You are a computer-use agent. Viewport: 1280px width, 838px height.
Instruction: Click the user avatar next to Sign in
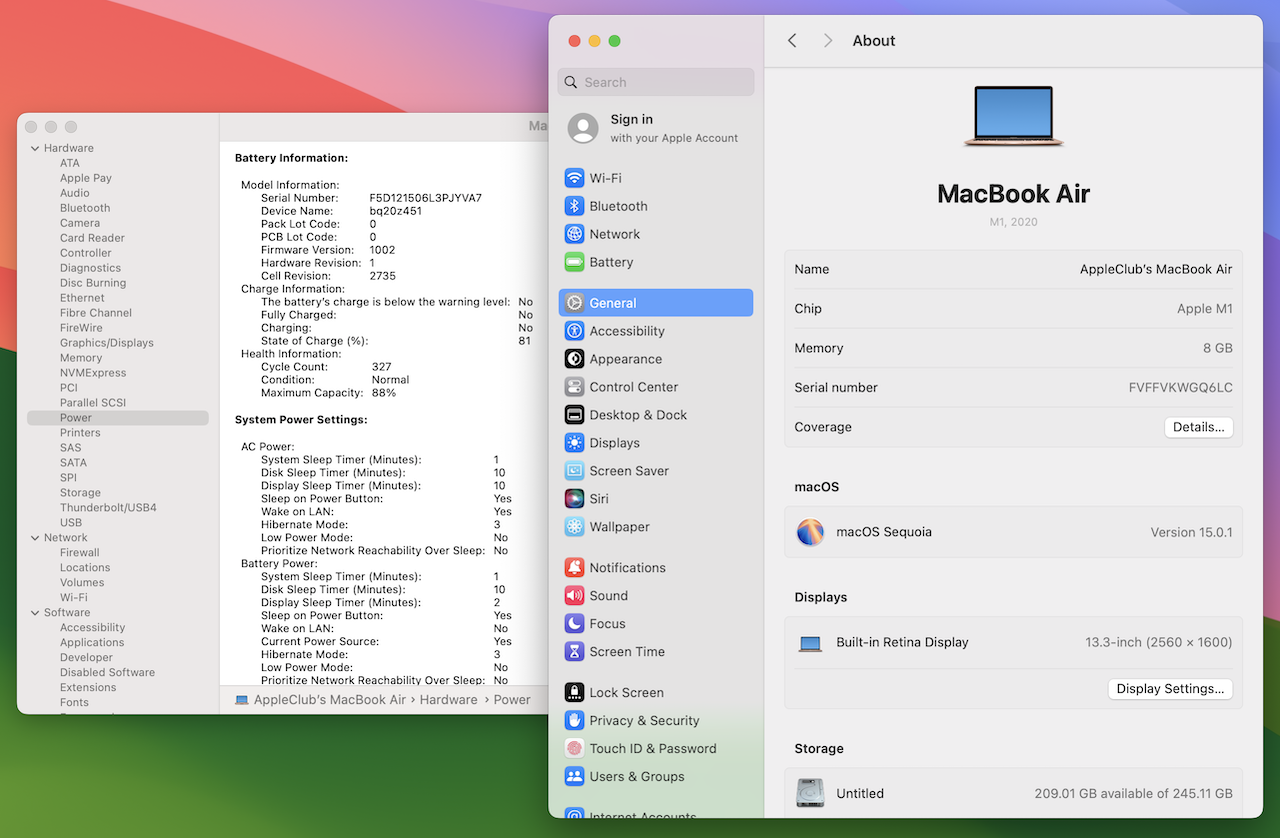pos(583,128)
